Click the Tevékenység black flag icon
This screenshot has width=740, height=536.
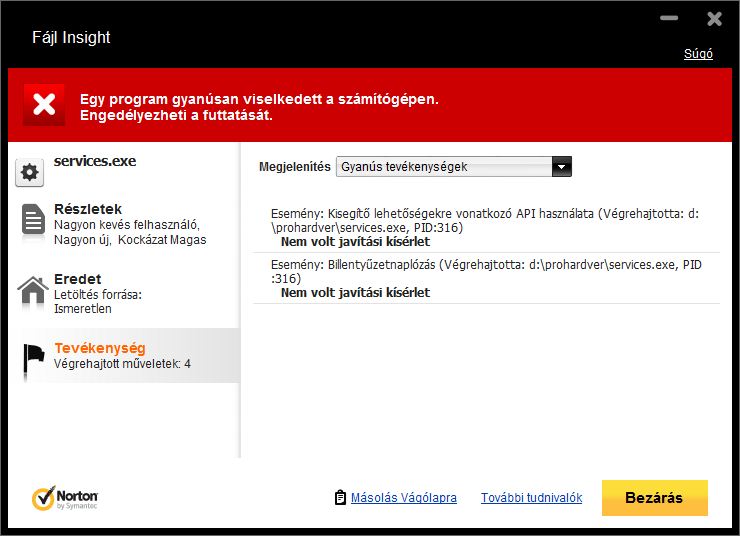[34, 360]
